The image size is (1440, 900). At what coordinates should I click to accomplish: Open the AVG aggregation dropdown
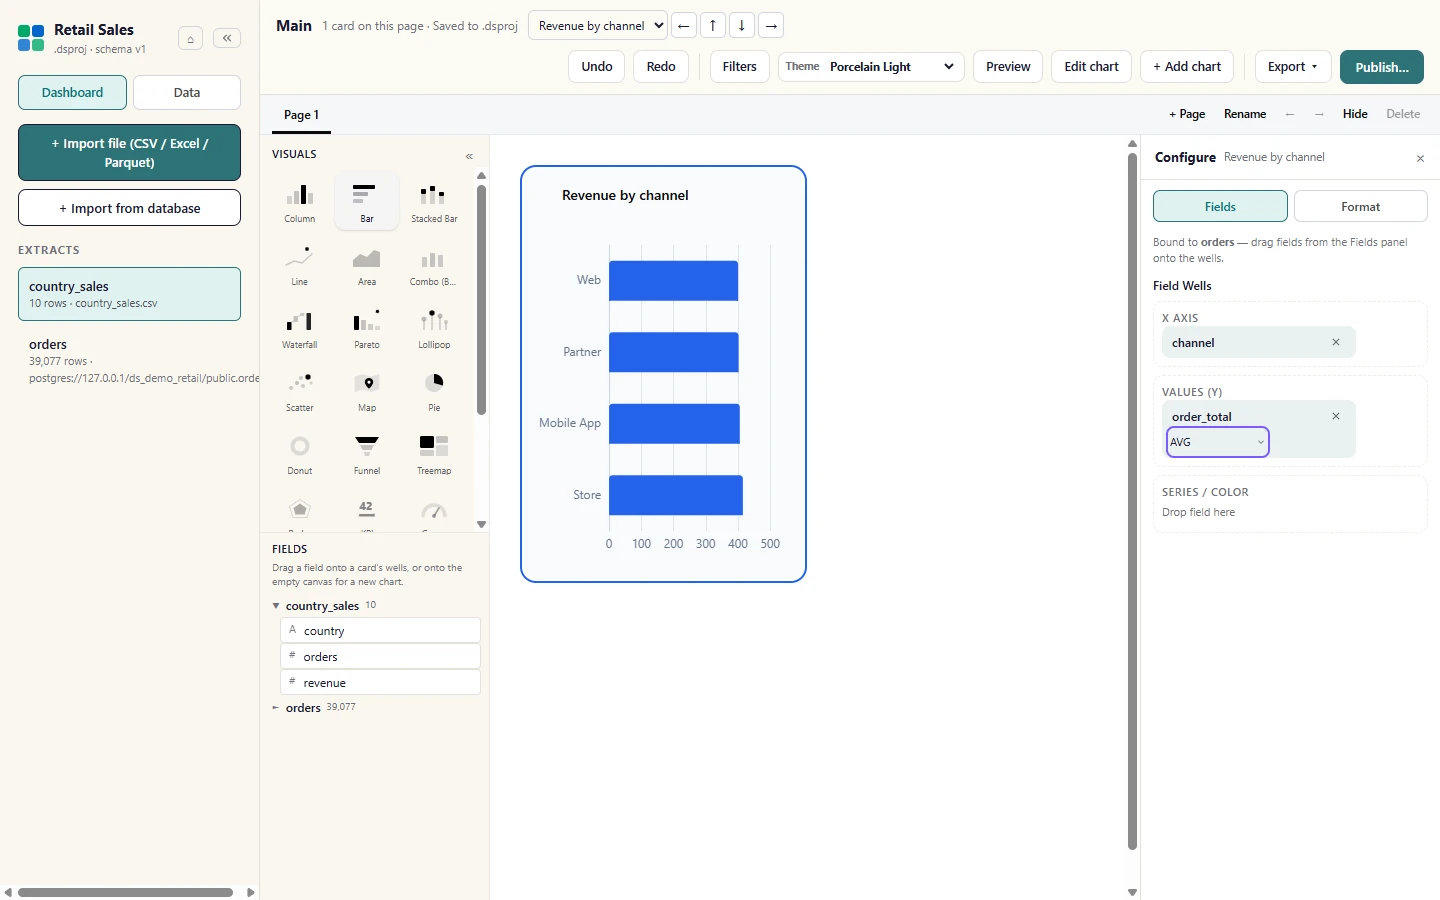[x=1218, y=442]
